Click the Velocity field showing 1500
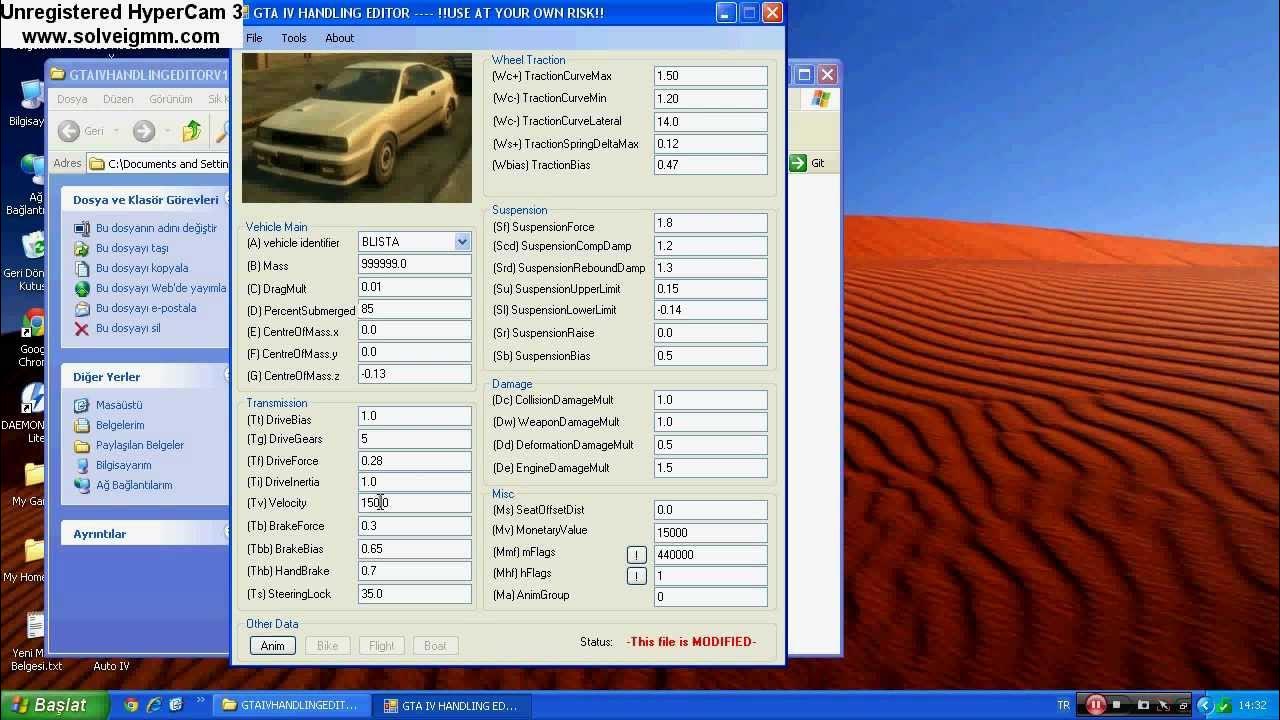 [x=414, y=503]
